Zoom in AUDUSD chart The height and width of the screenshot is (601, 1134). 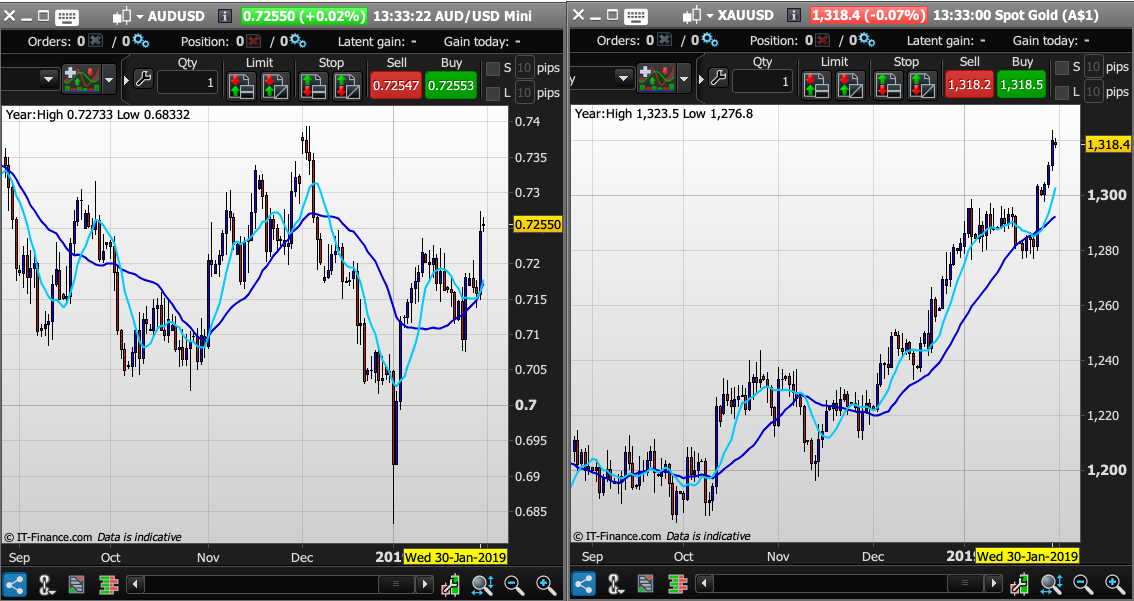point(546,584)
